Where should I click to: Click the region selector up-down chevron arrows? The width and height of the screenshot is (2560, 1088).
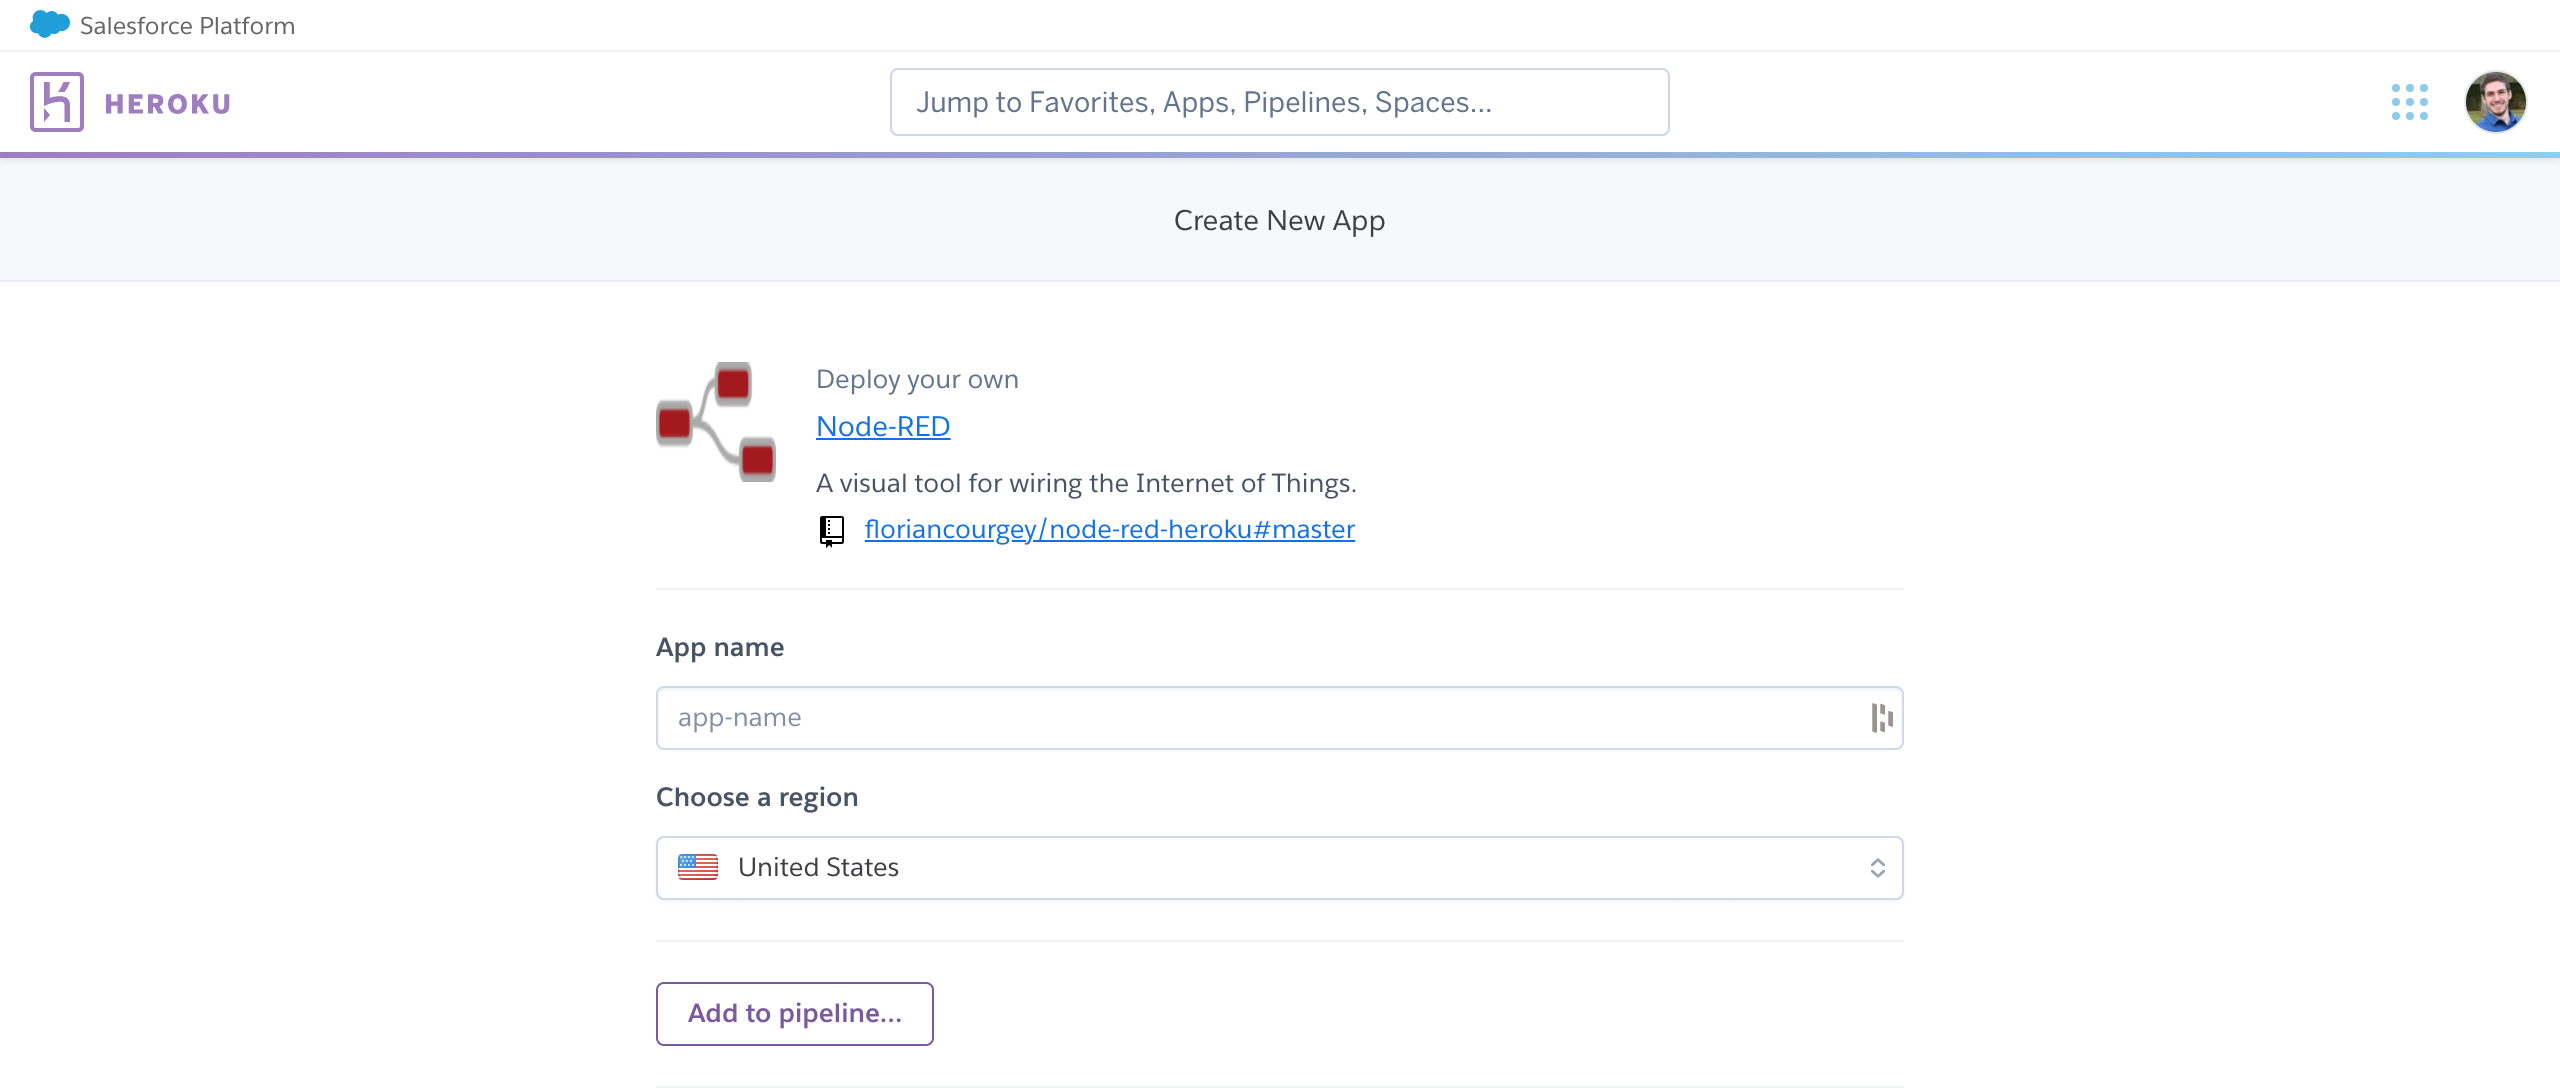click(1877, 868)
